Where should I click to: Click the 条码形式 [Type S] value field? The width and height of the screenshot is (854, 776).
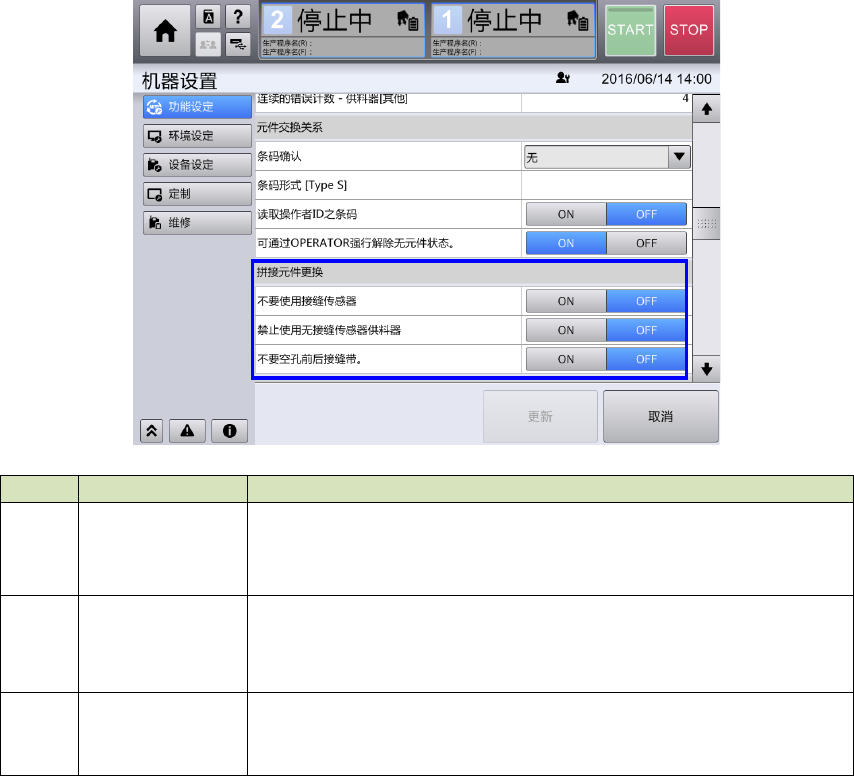[x=606, y=185]
